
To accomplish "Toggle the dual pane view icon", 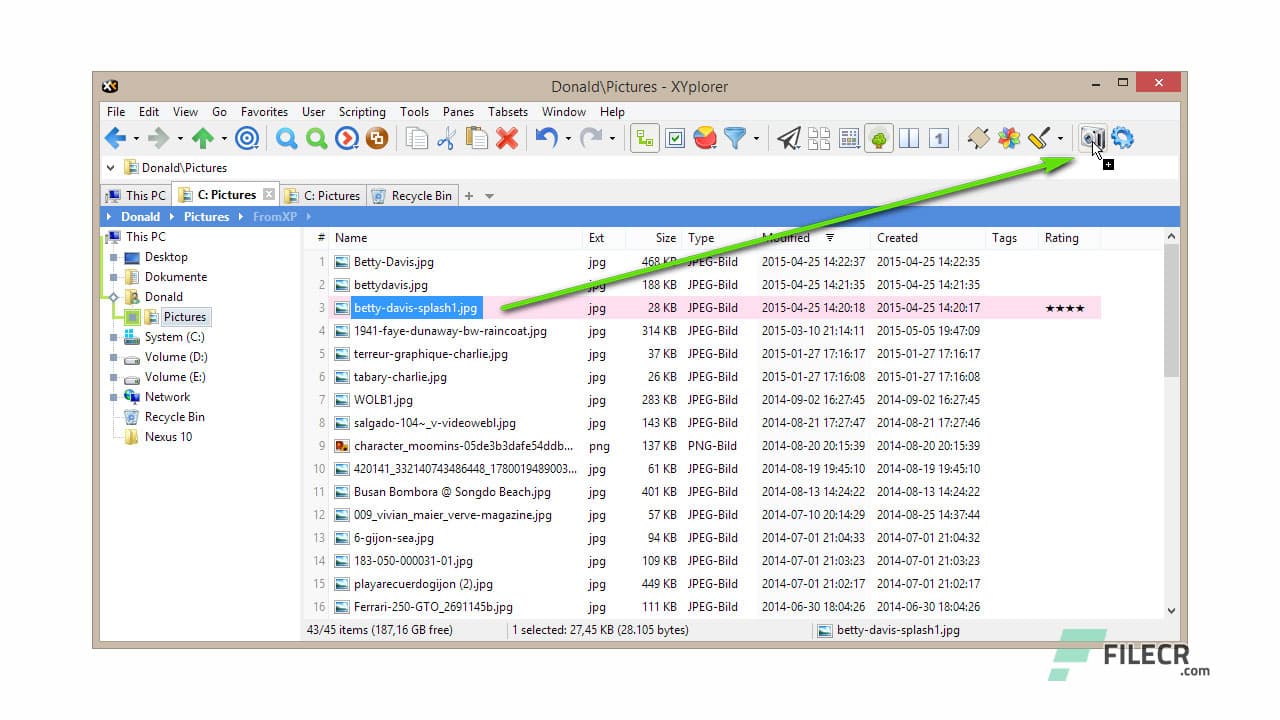I will 909,139.
